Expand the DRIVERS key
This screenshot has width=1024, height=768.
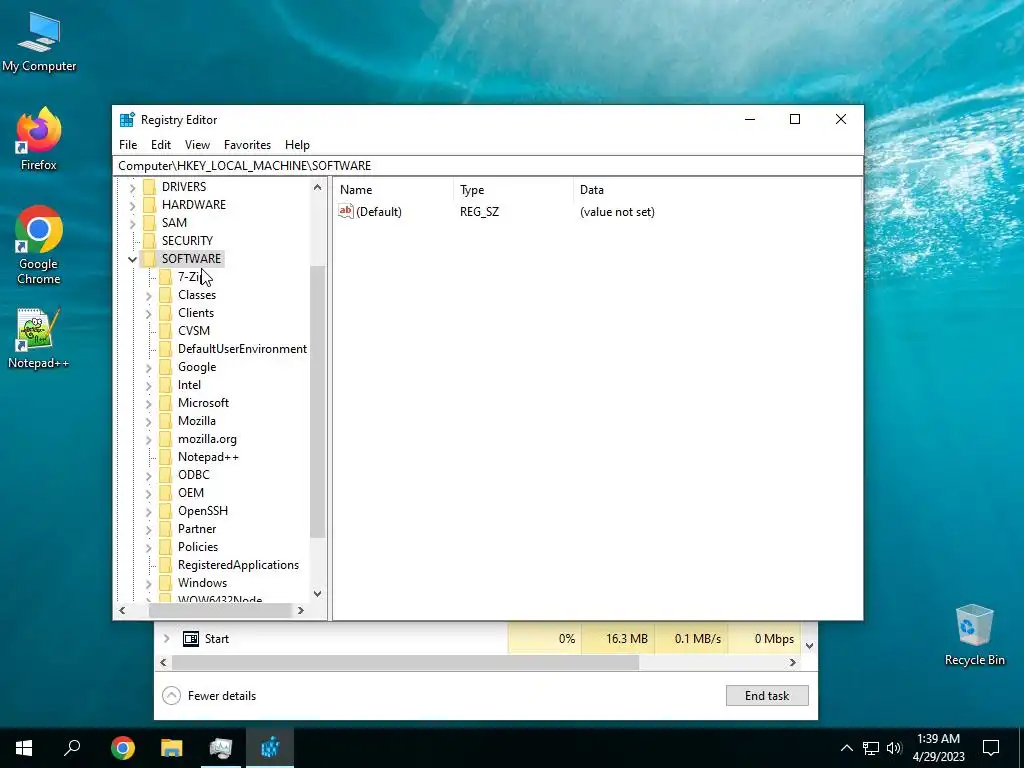[x=132, y=187]
